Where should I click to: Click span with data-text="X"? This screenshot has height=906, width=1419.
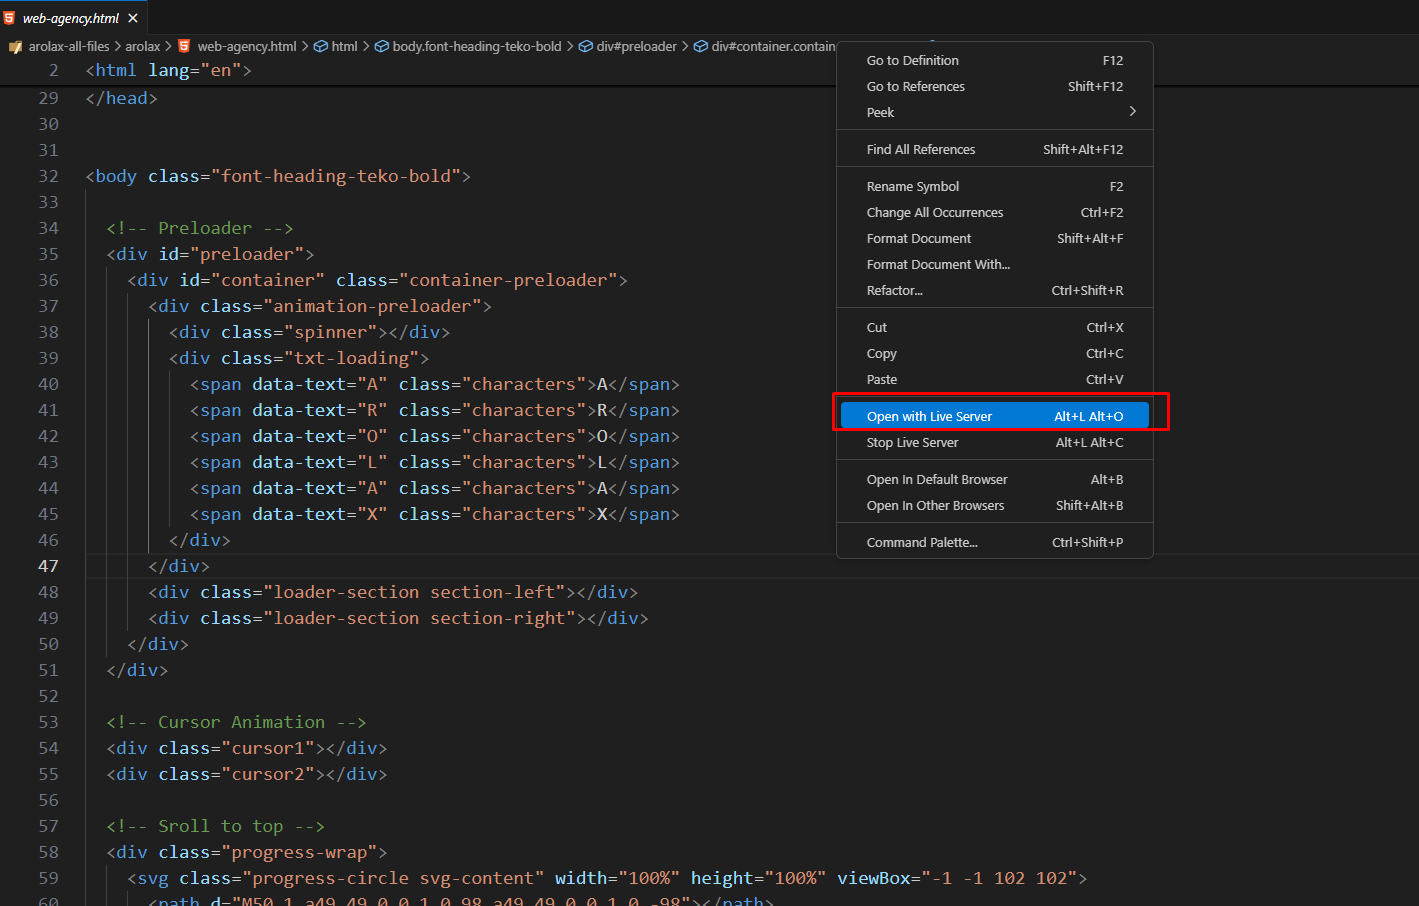pos(435,514)
